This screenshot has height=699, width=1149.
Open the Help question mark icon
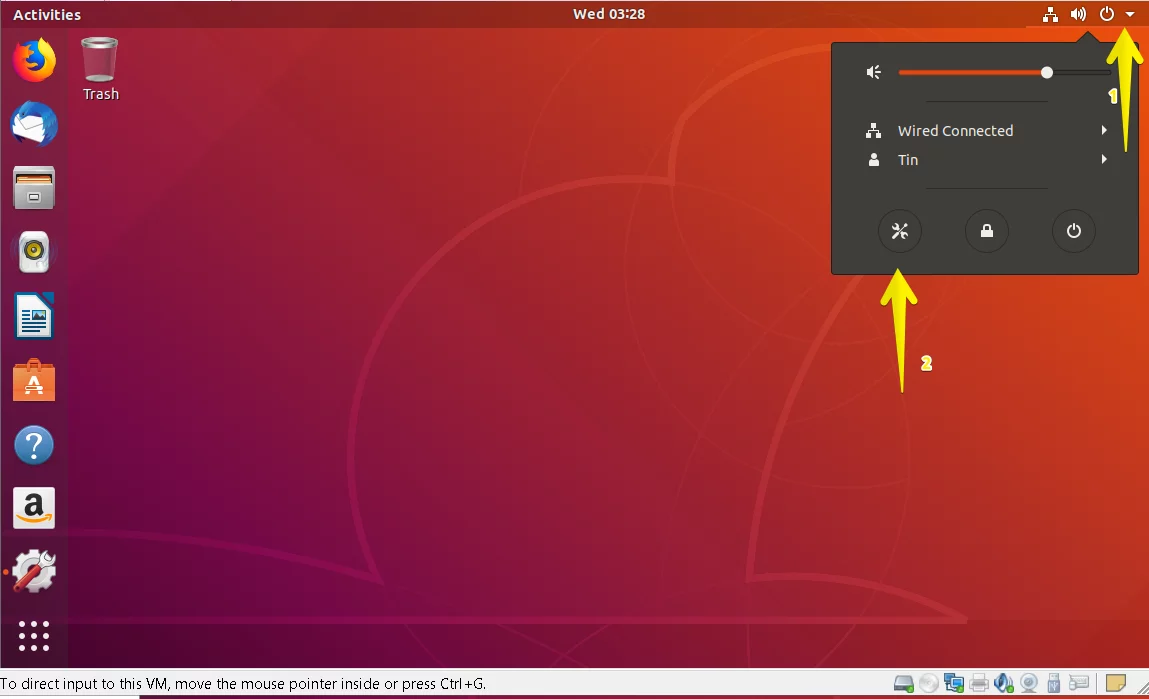[34, 445]
